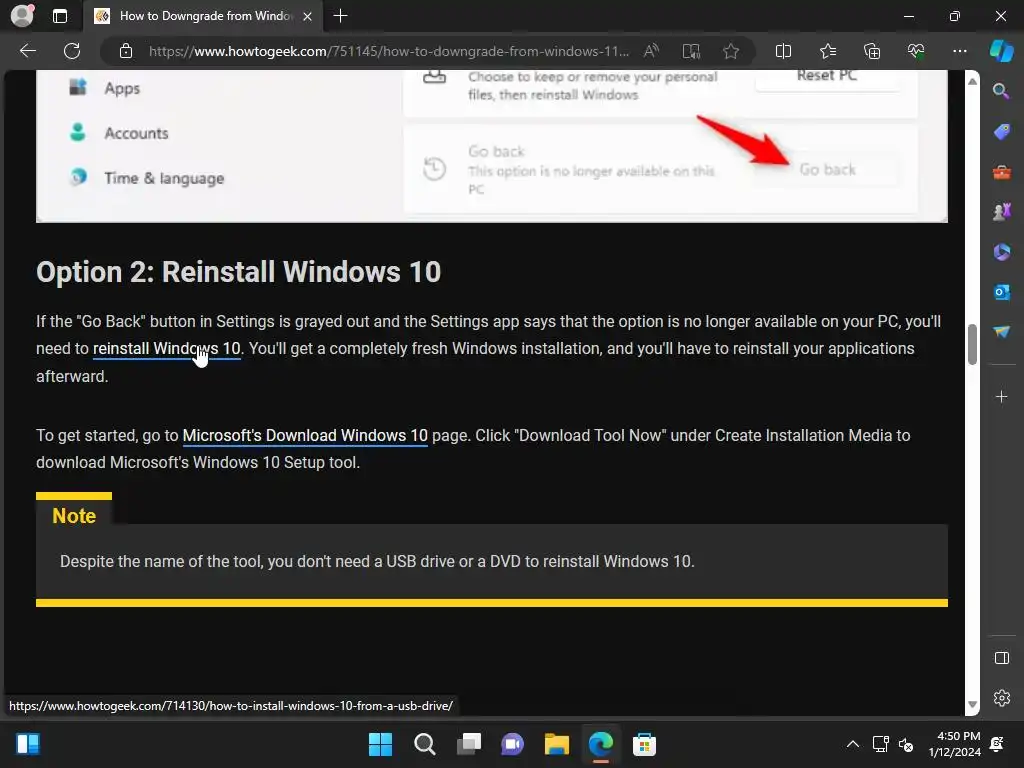Show hidden system tray icons
Screen dimensions: 1024x768
(x=852, y=744)
